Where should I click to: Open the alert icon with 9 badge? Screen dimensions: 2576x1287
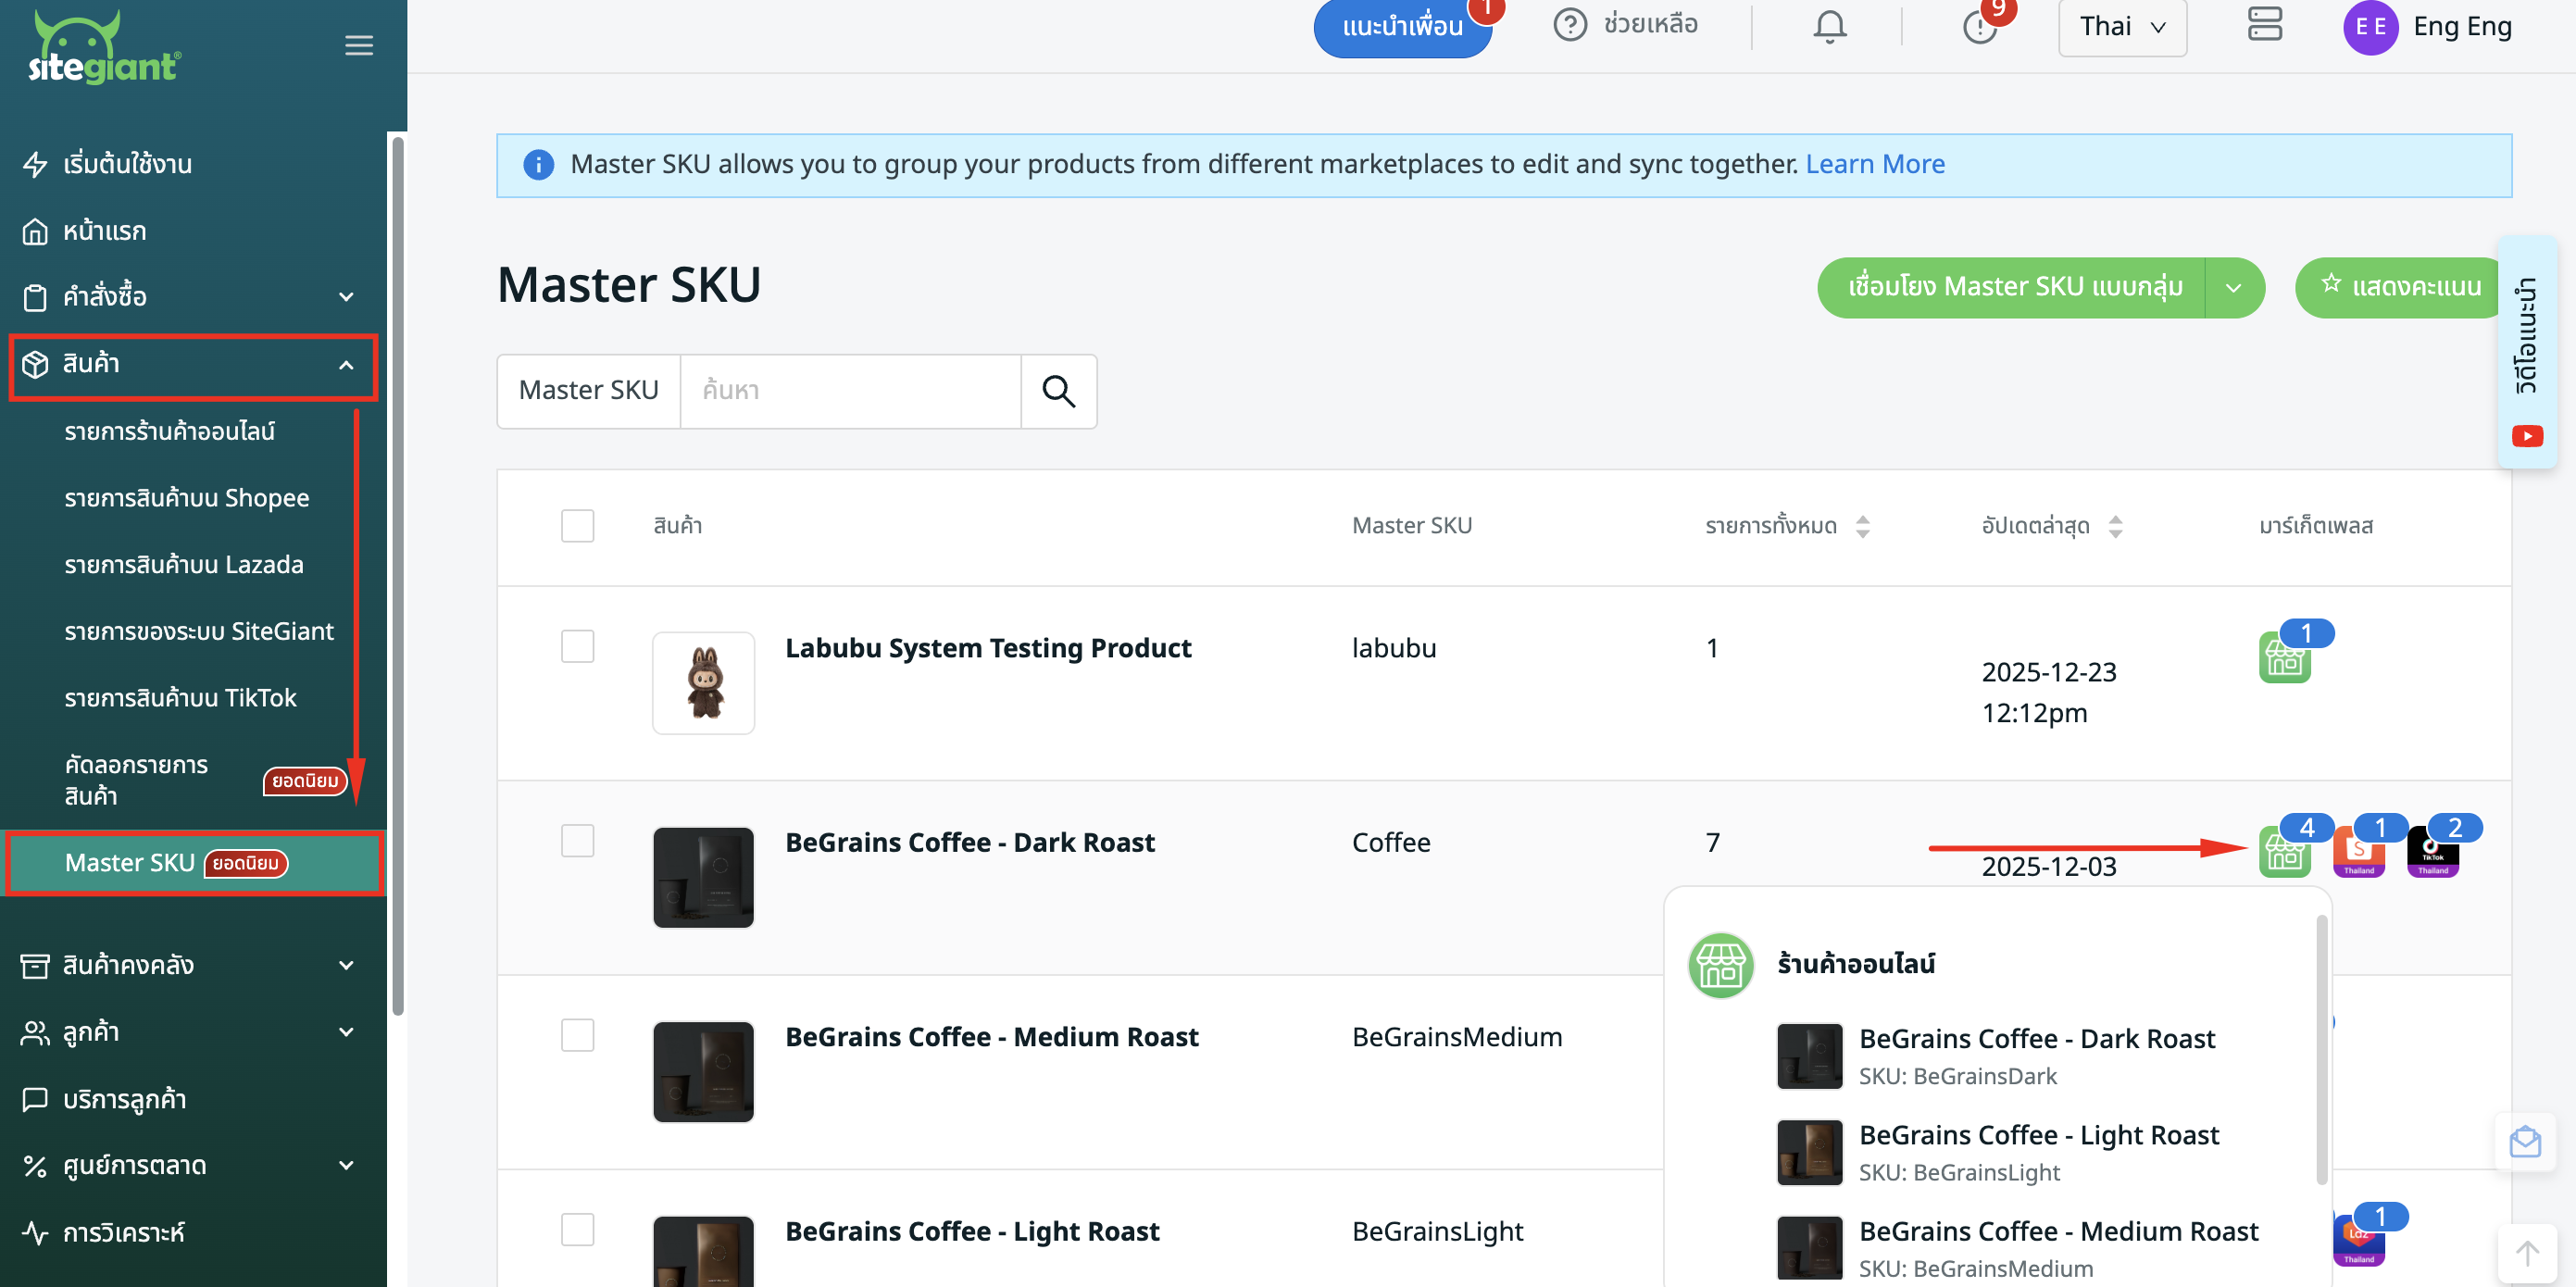pyautogui.click(x=1979, y=26)
